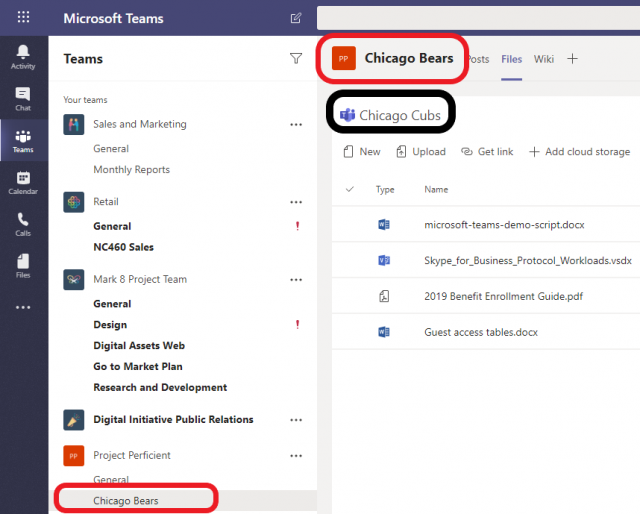The height and width of the screenshot is (514, 640).
Task: Click Project Perficient PP avatar in list
Action: (x=74, y=456)
